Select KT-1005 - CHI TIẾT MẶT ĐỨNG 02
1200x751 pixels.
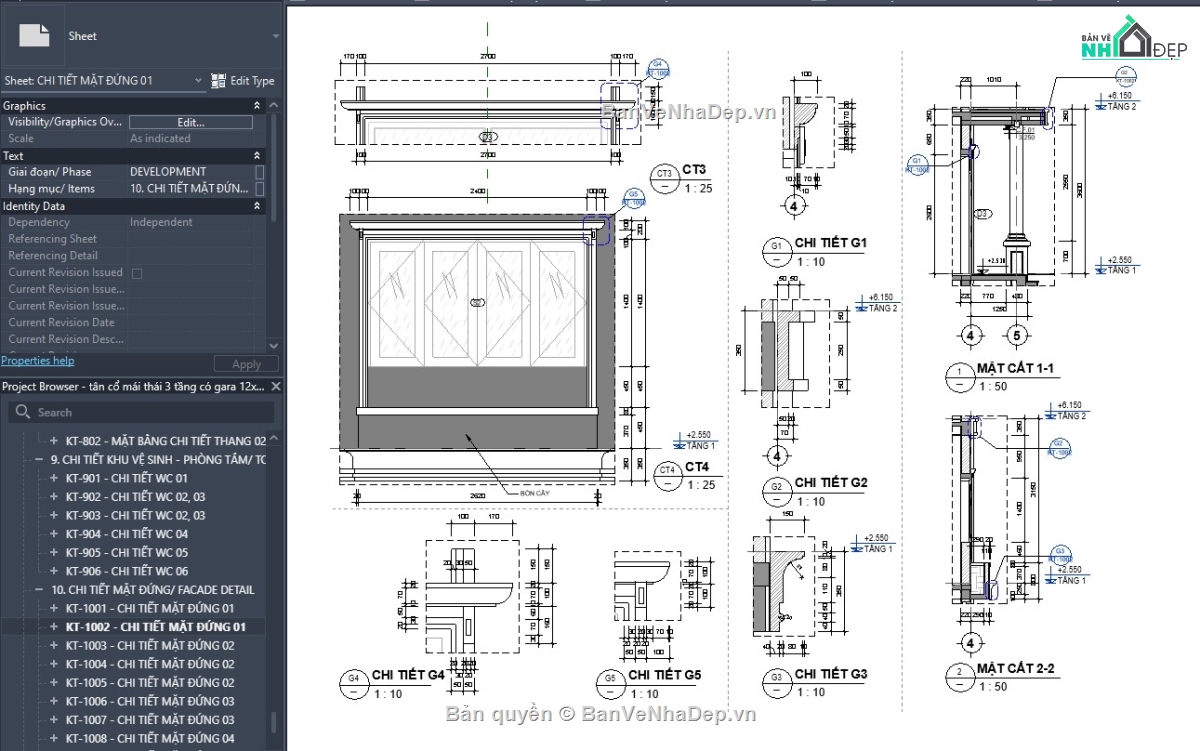tap(150, 683)
